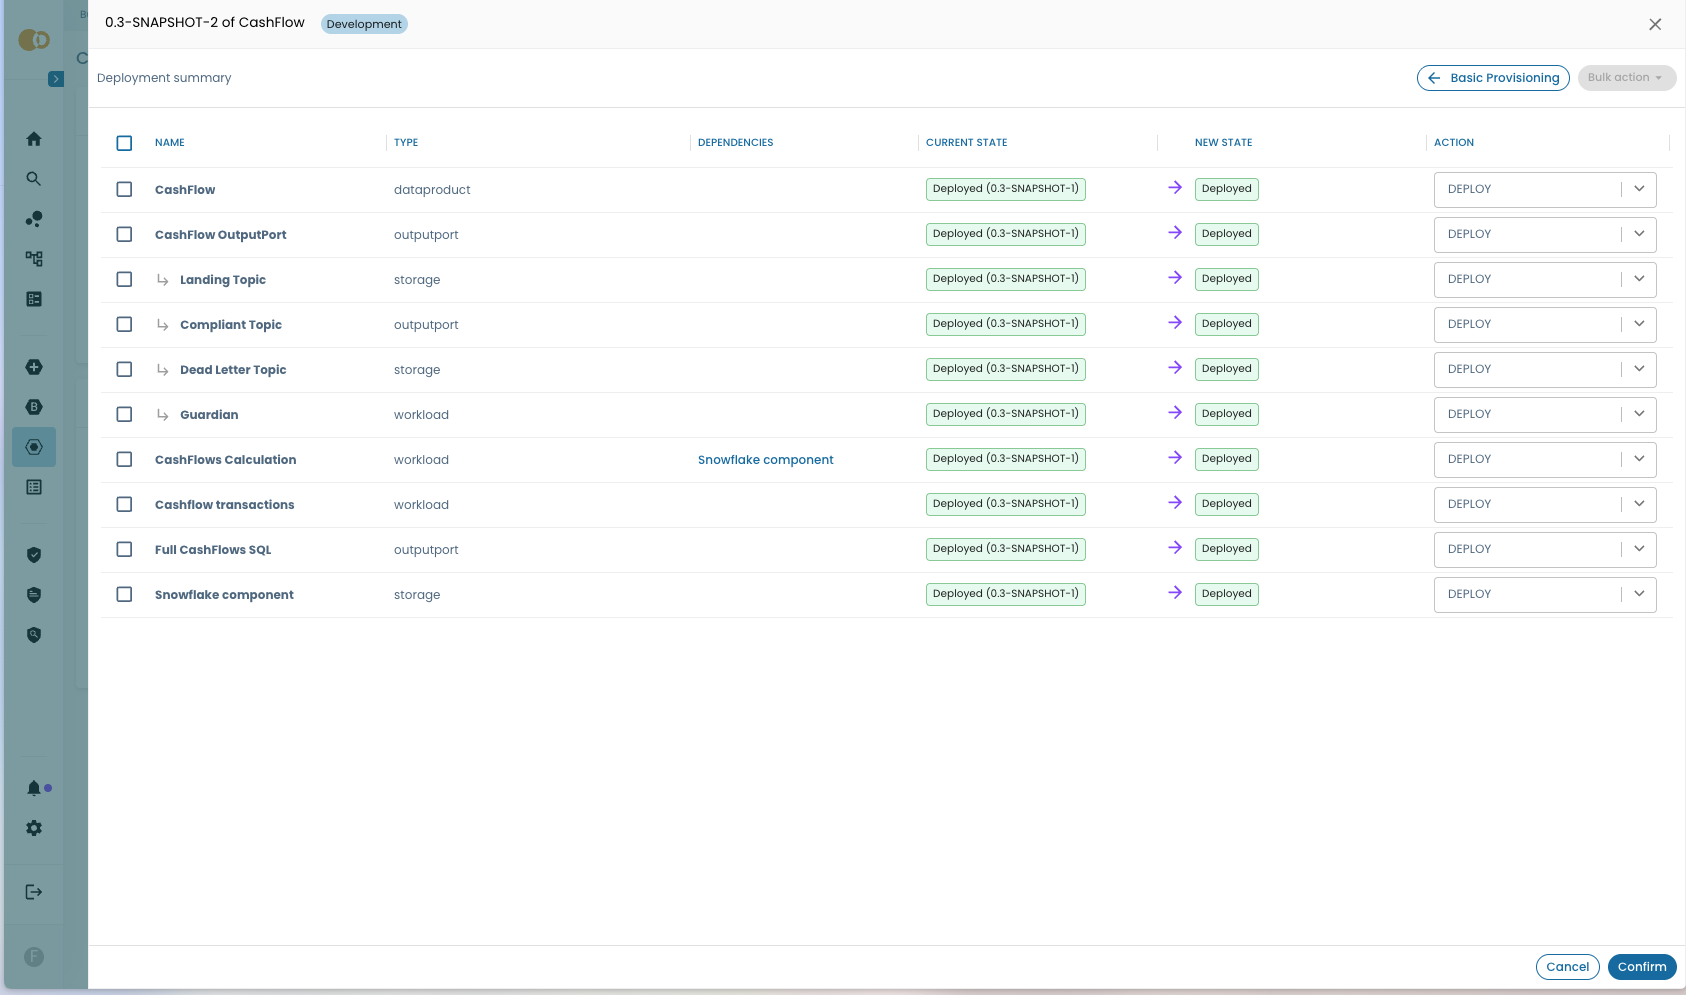Click the CashFlows Calculation name

click(x=225, y=460)
